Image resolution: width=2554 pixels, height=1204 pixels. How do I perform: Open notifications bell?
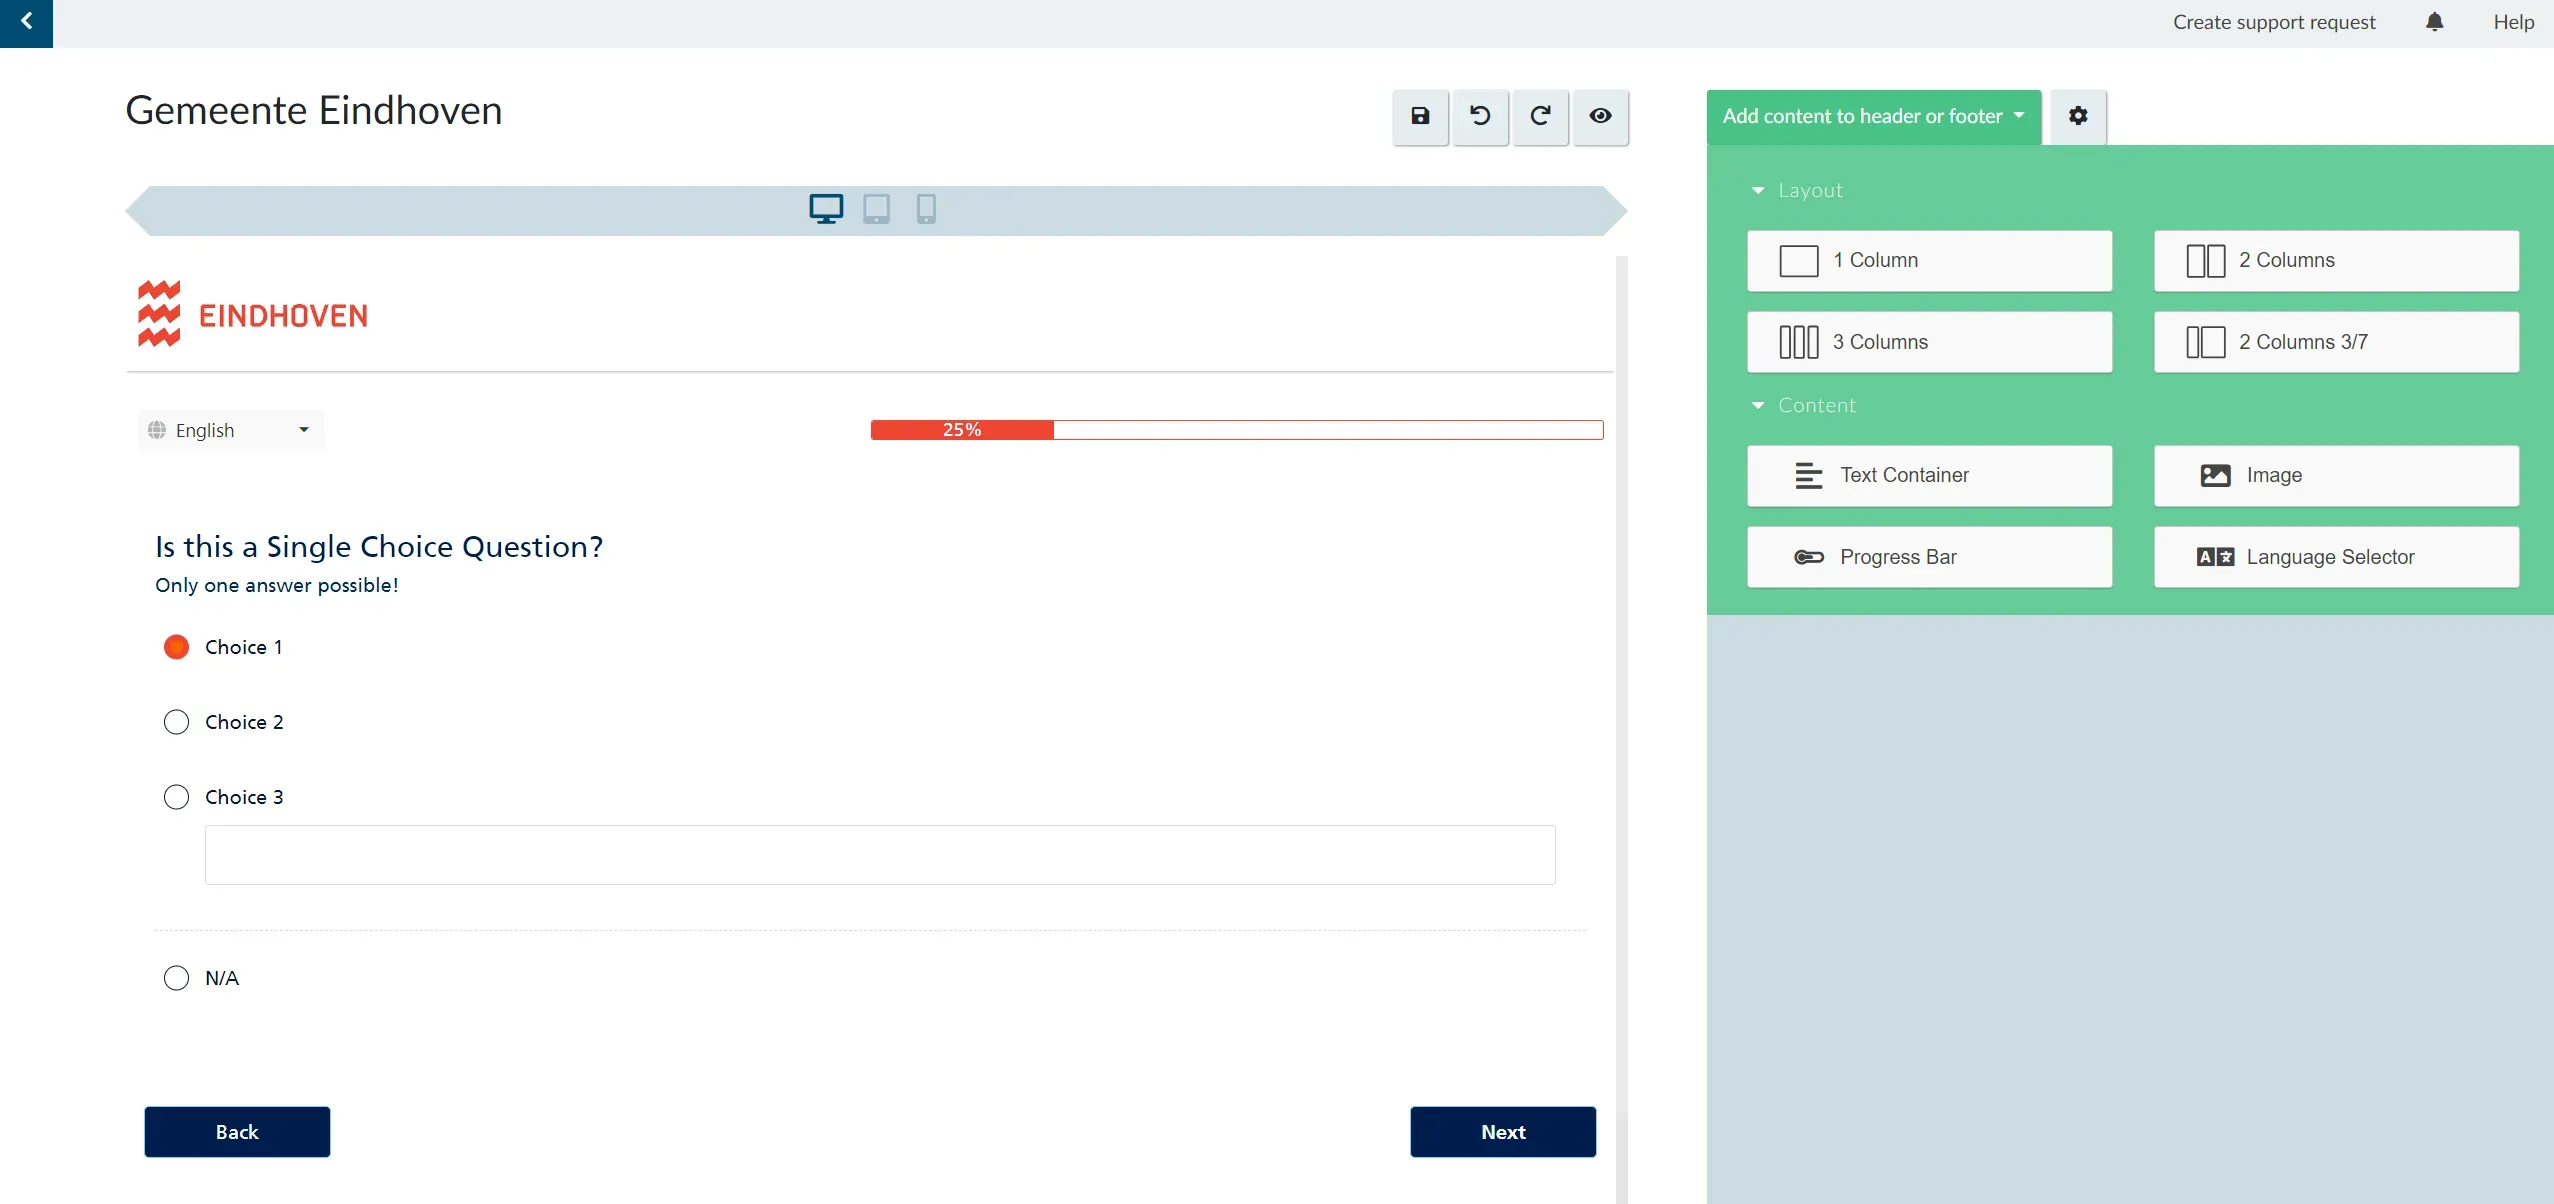(x=2435, y=22)
